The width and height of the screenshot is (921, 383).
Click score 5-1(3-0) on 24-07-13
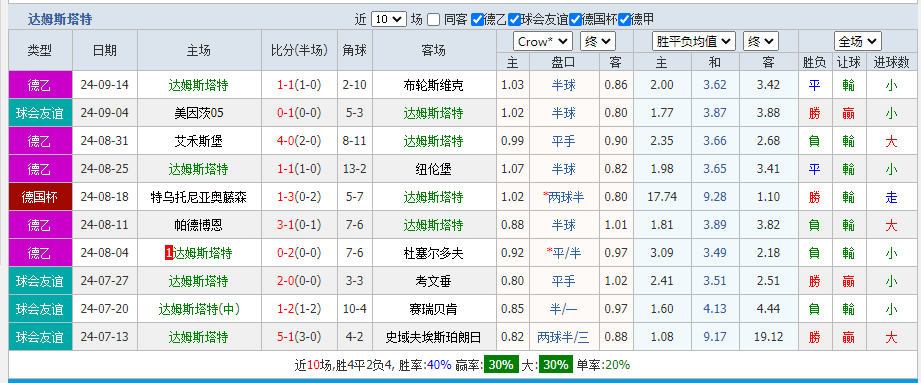[300, 337]
